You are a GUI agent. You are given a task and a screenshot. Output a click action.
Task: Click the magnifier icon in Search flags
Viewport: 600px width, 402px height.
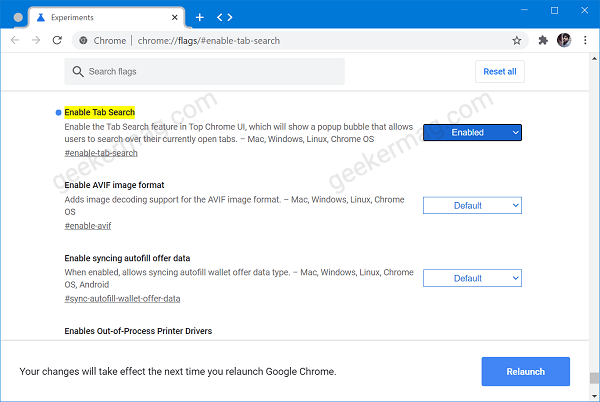78,72
